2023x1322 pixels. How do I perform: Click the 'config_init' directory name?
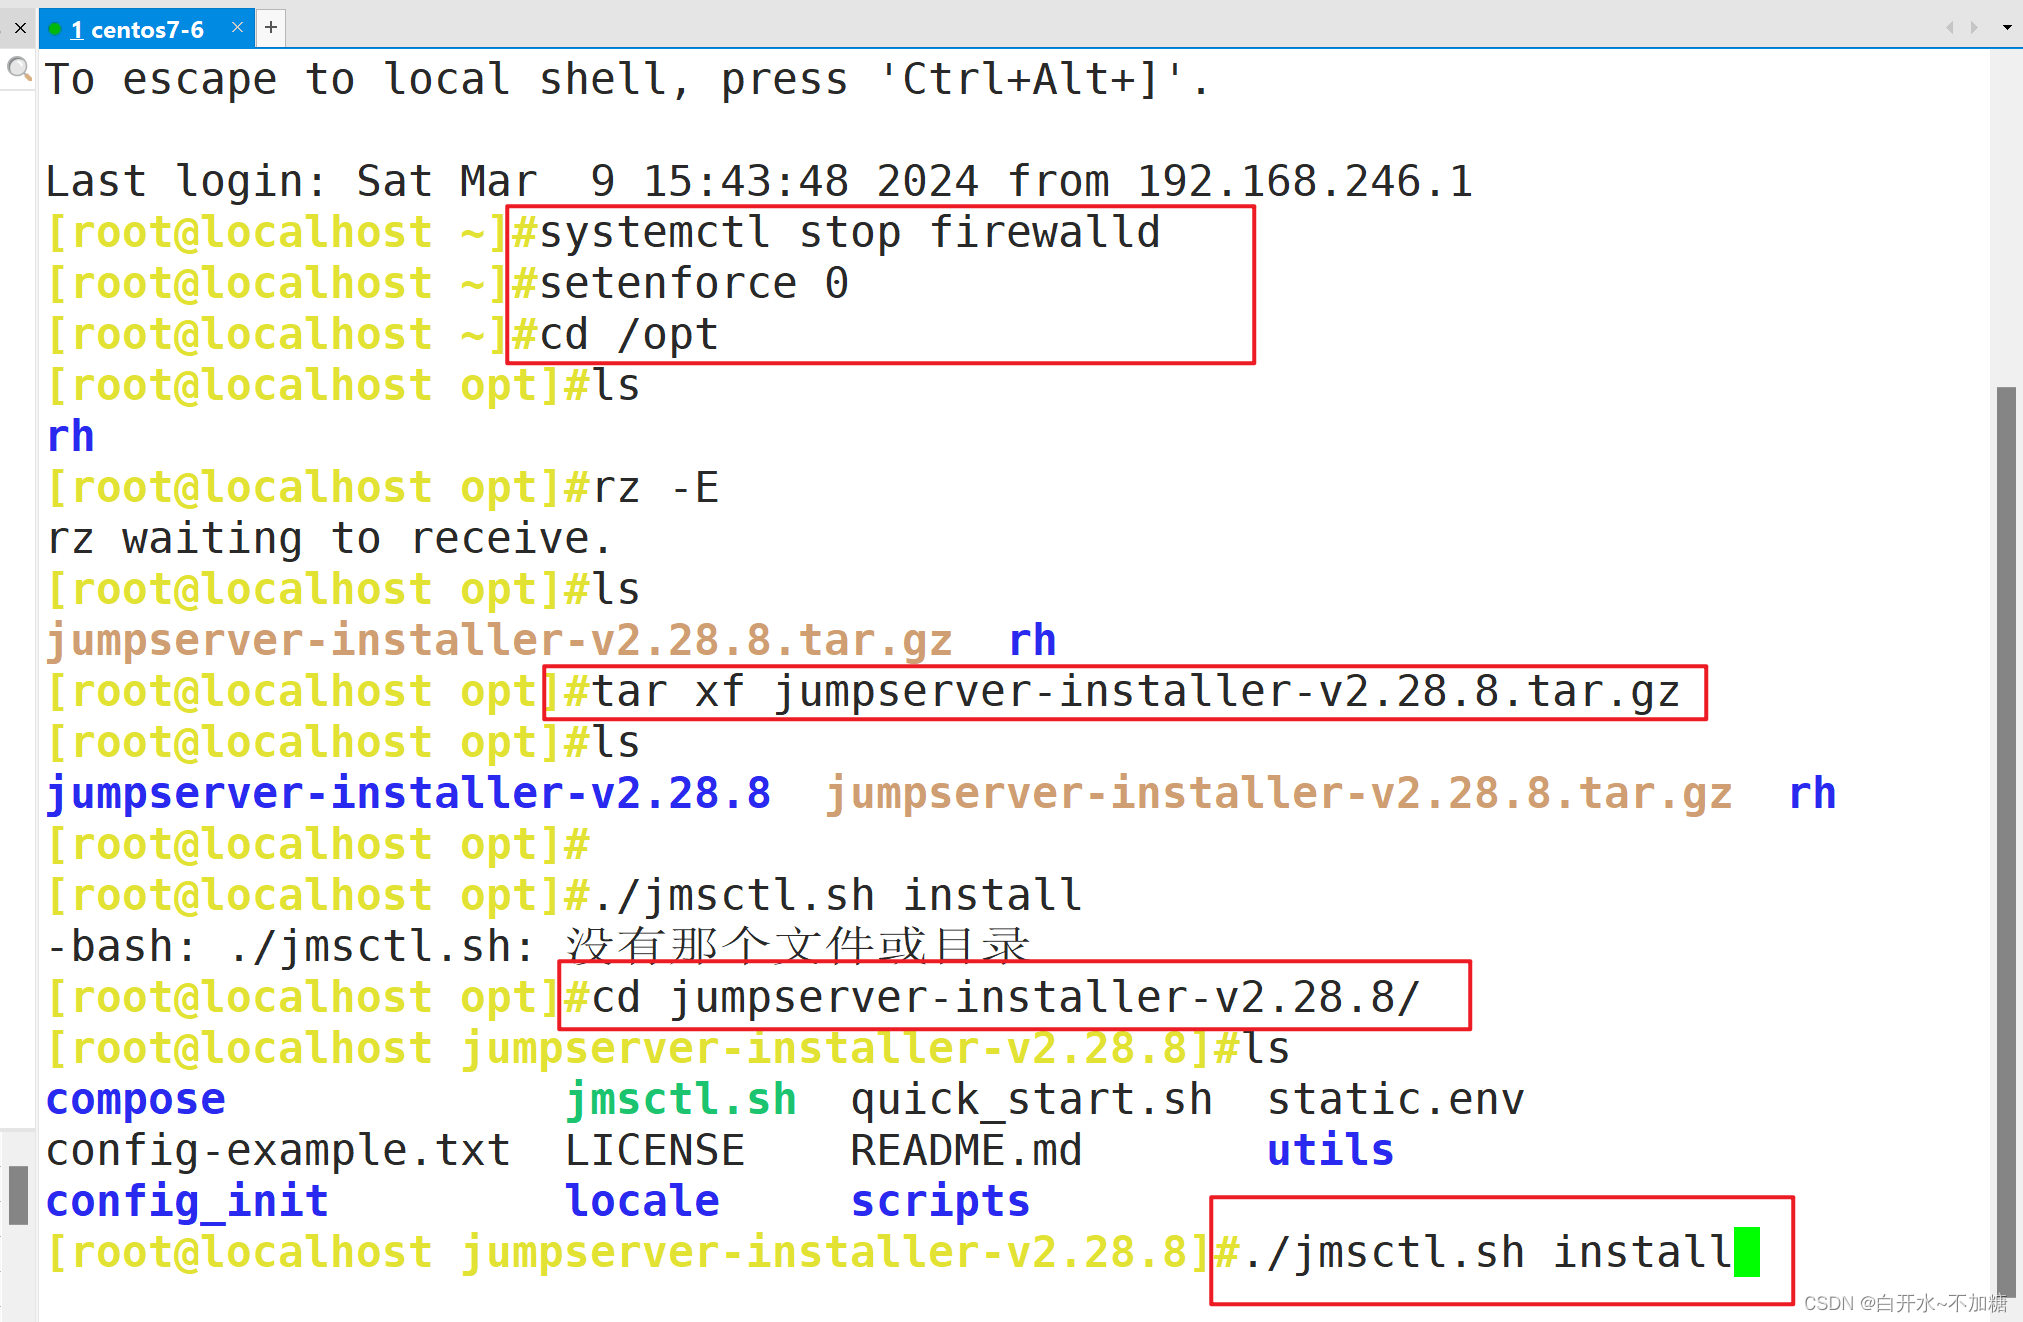point(188,1202)
